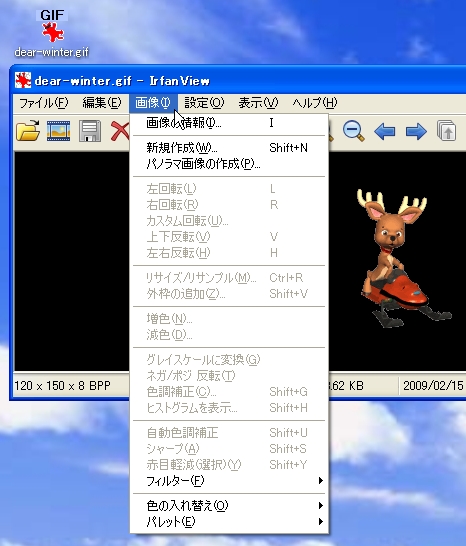This screenshot has height=546, width=466.
Task: Click status bar date 2009/02/15
Action: pos(433,386)
